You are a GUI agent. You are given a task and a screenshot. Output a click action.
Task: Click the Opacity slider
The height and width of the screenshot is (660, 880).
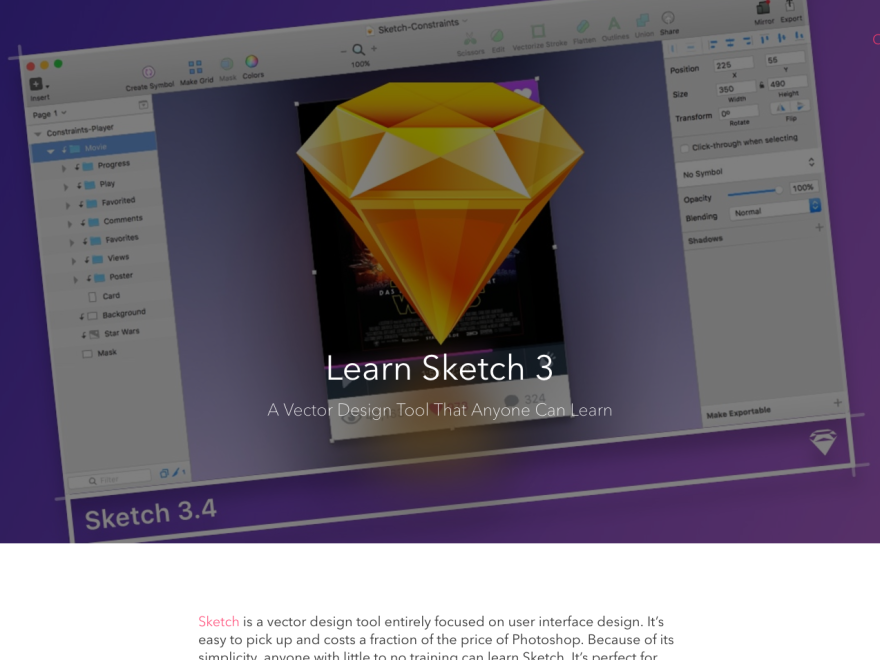(x=754, y=191)
